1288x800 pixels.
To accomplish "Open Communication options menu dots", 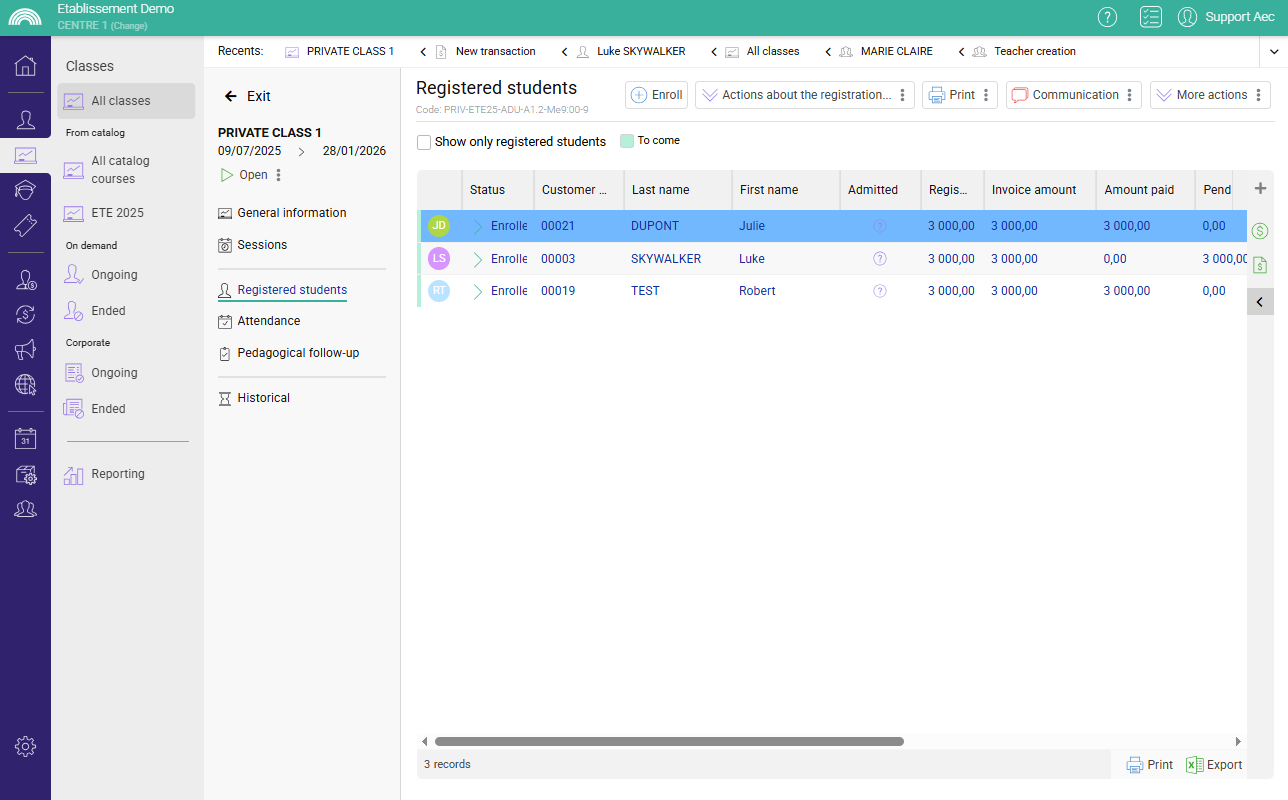I will coord(1129,95).
